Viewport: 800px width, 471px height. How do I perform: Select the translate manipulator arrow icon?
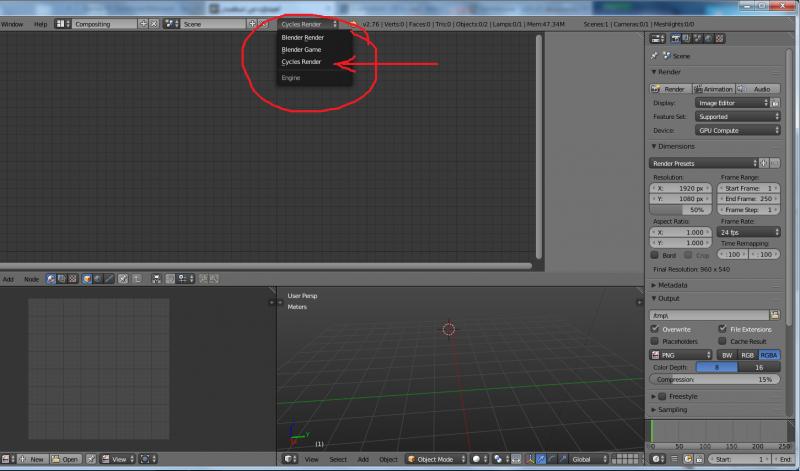click(541, 459)
